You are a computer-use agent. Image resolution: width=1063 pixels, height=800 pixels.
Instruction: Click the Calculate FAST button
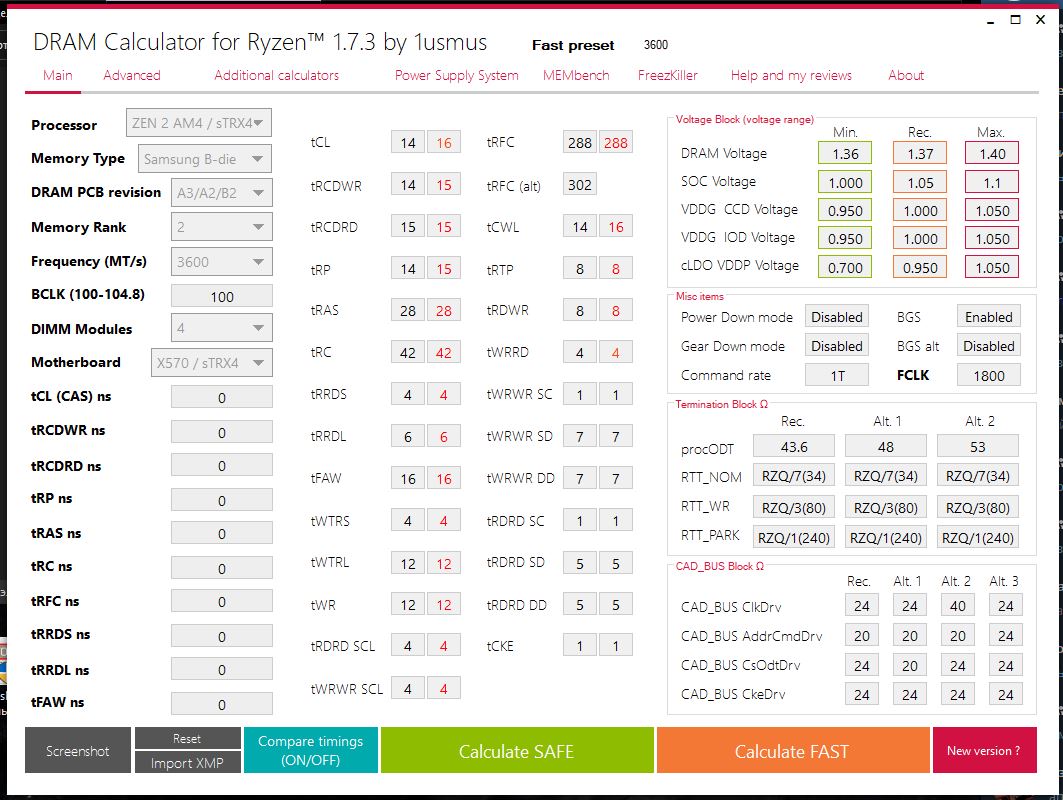[x=793, y=751]
